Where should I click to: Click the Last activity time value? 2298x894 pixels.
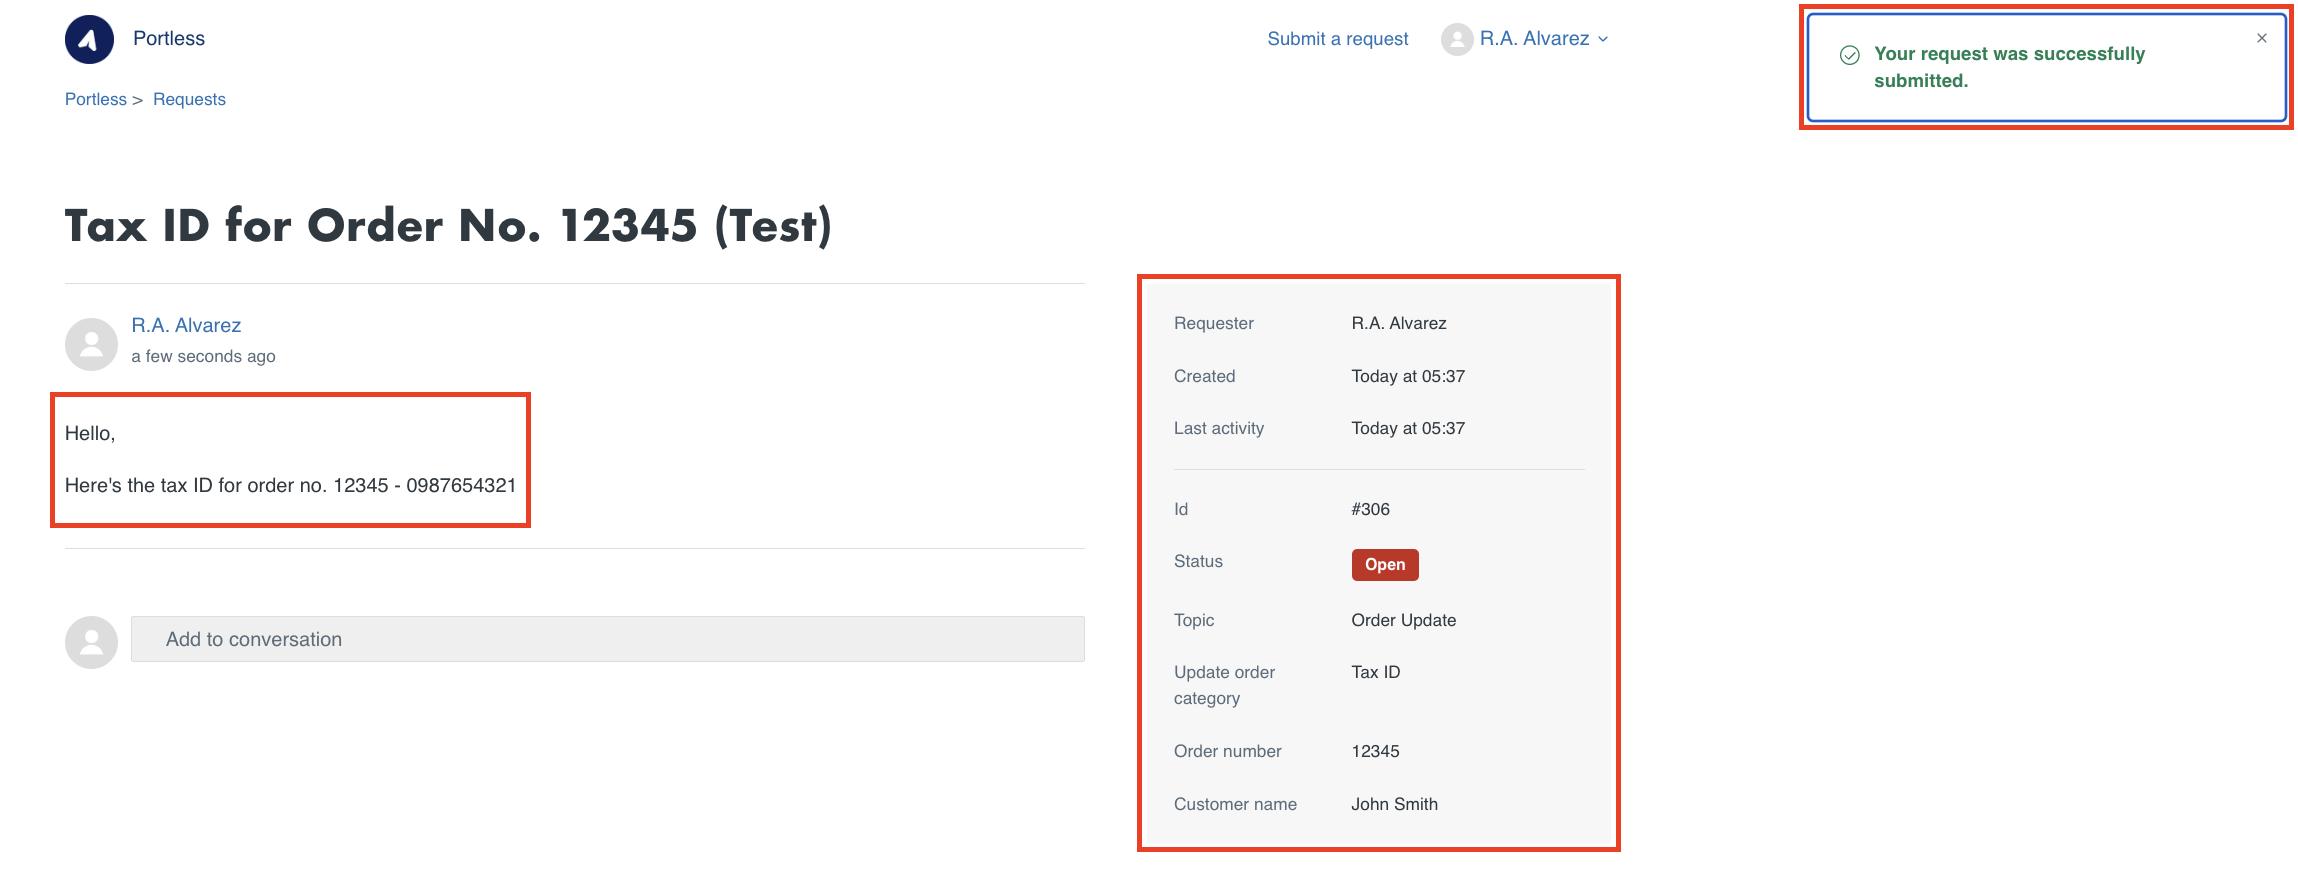(1408, 428)
